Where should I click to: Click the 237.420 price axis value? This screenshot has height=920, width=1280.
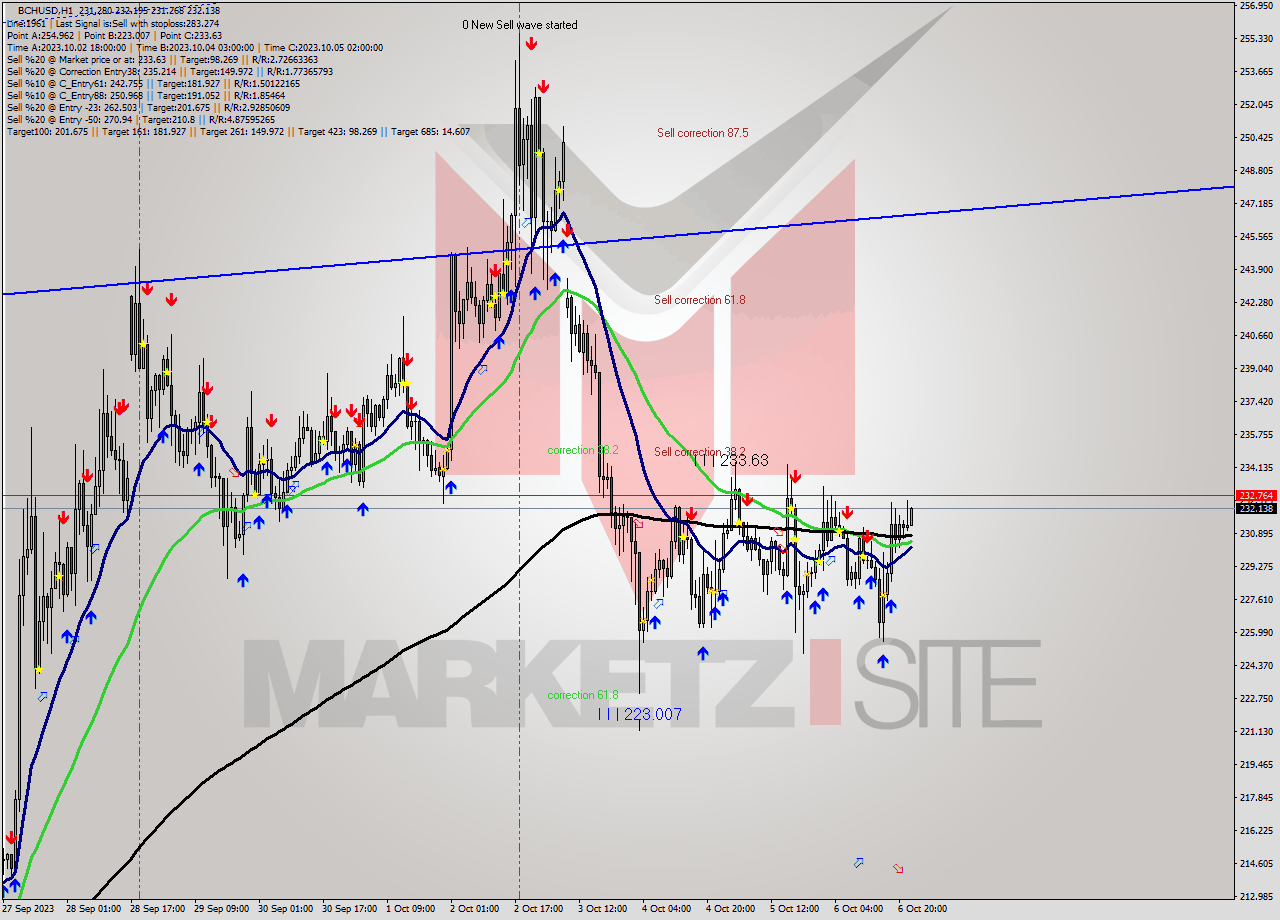click(1256, 402)
